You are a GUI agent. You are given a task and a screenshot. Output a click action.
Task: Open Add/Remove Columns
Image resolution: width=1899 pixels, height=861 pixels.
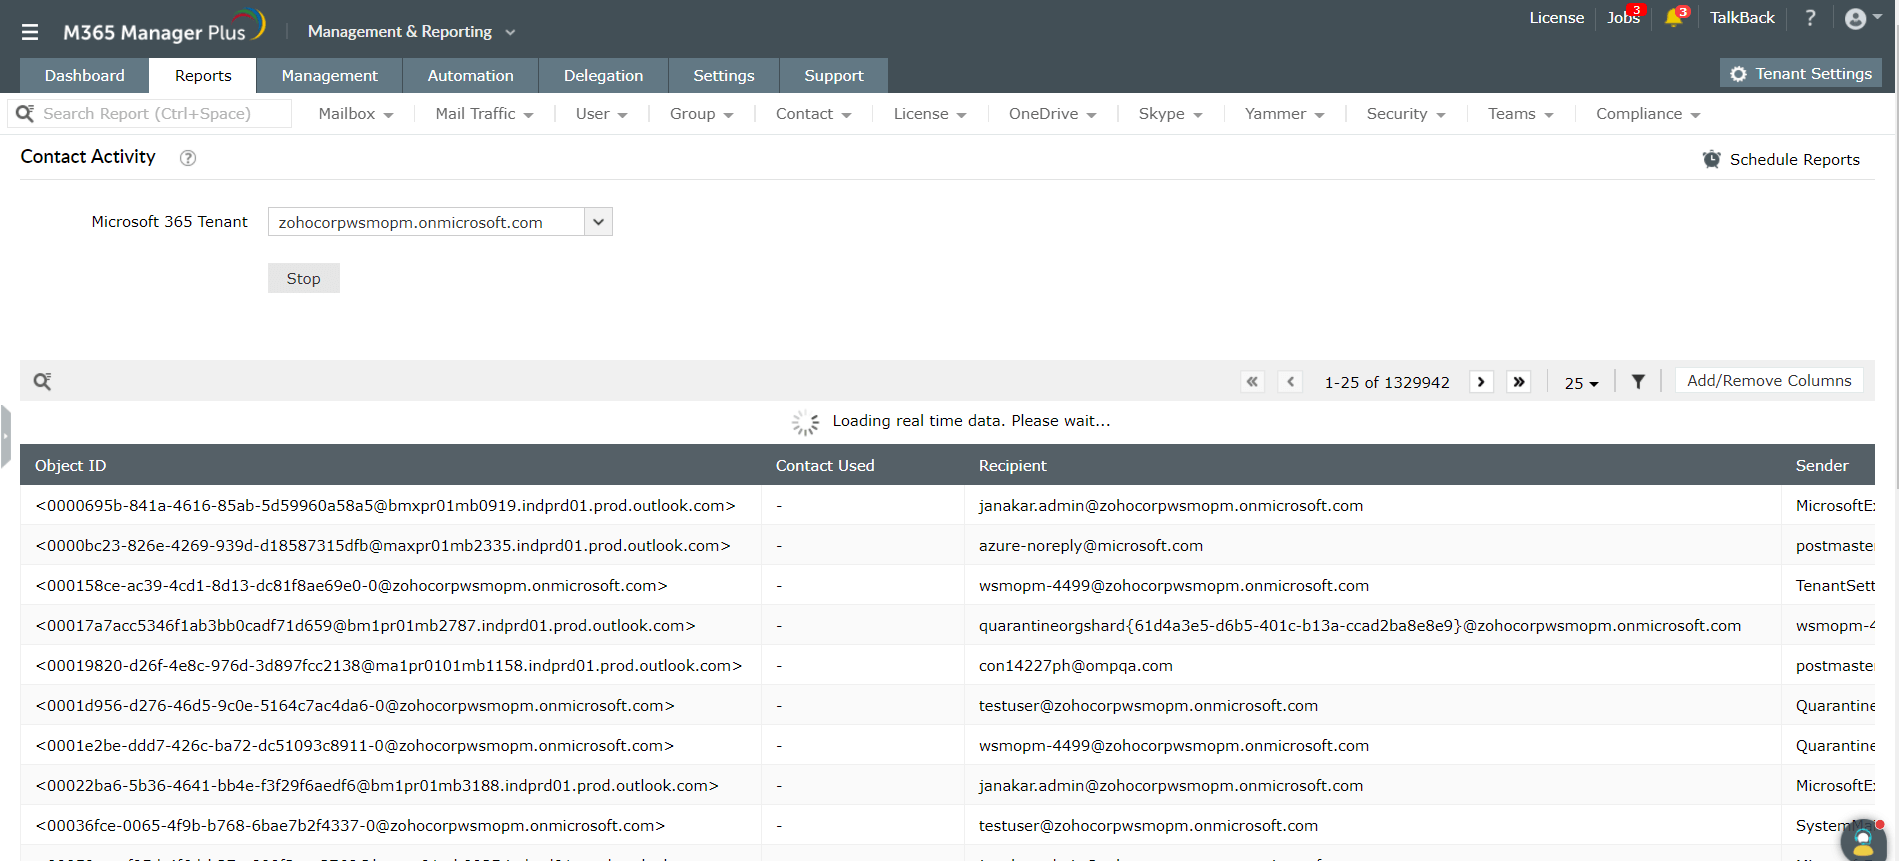tap(1769, 381)
